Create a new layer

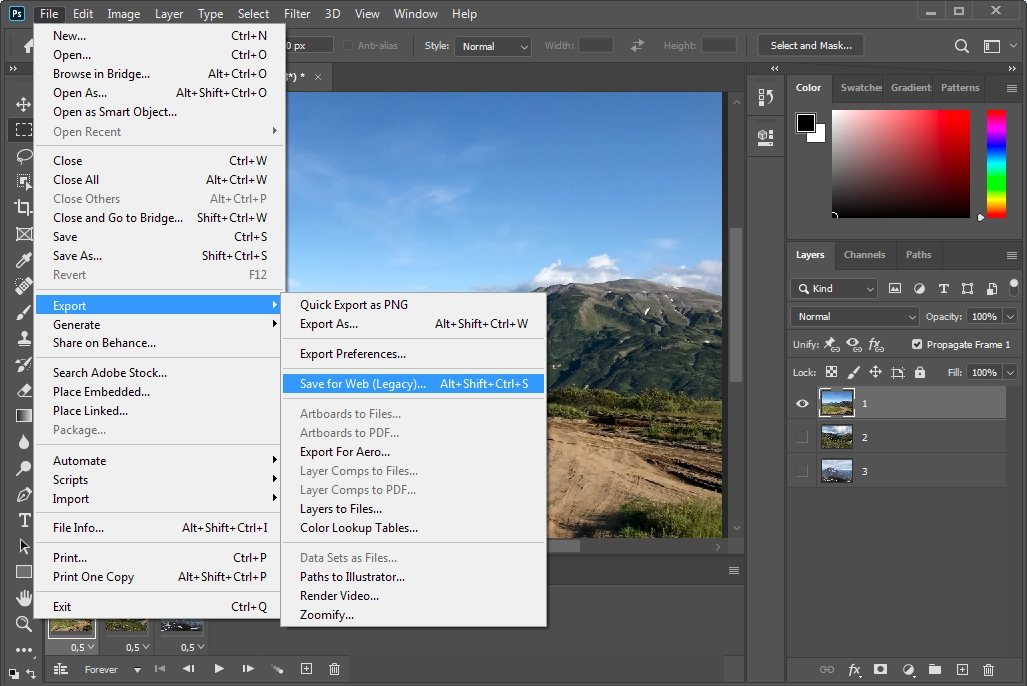pyautogui.click(x=961, y=670)
